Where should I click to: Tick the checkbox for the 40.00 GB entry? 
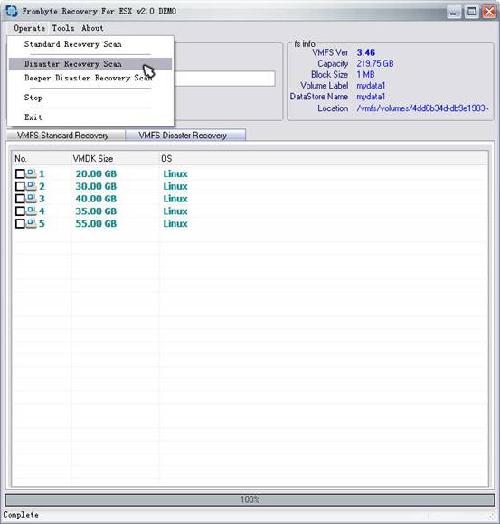point(20,199)
